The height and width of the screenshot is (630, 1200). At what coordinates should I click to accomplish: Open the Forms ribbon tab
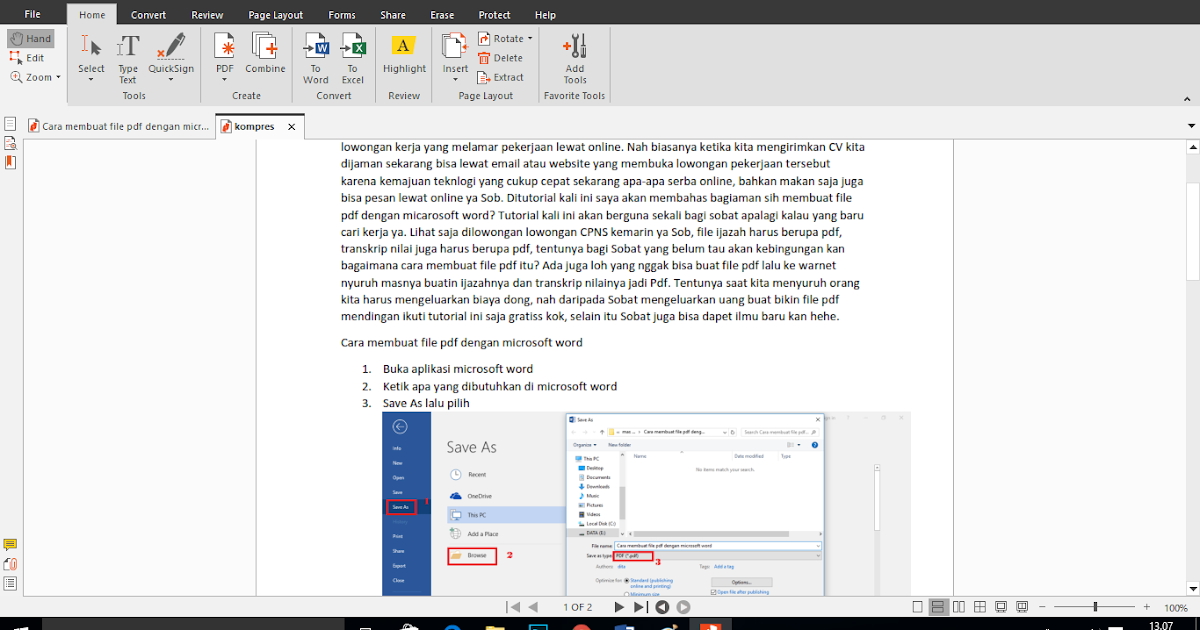click(342, 15)
